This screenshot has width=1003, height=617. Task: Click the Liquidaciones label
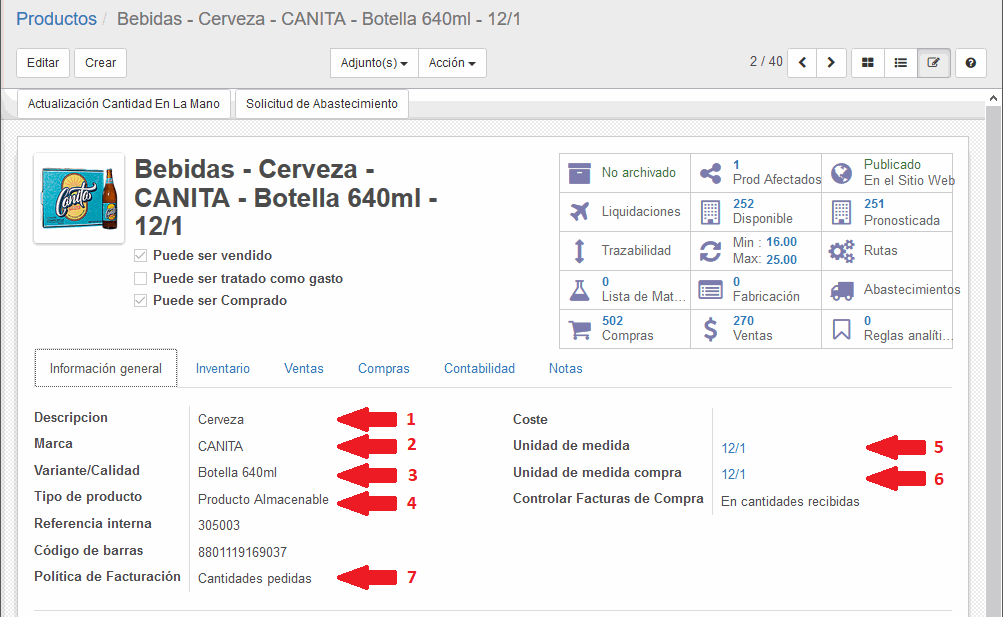pos(641,212)
